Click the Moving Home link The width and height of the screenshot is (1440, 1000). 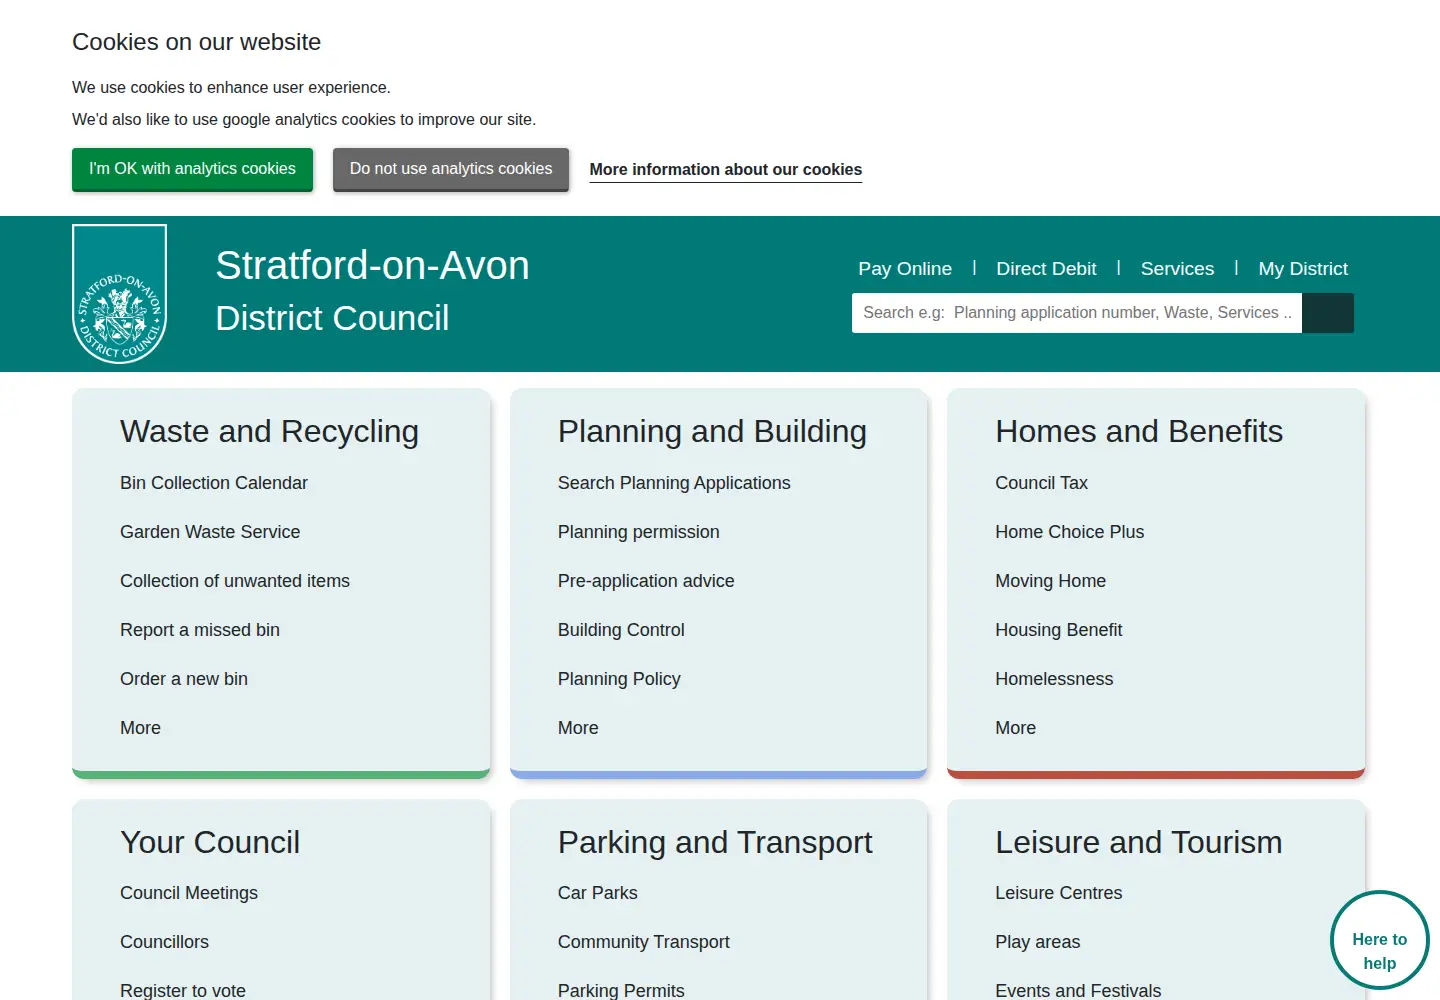(1050, 581)
